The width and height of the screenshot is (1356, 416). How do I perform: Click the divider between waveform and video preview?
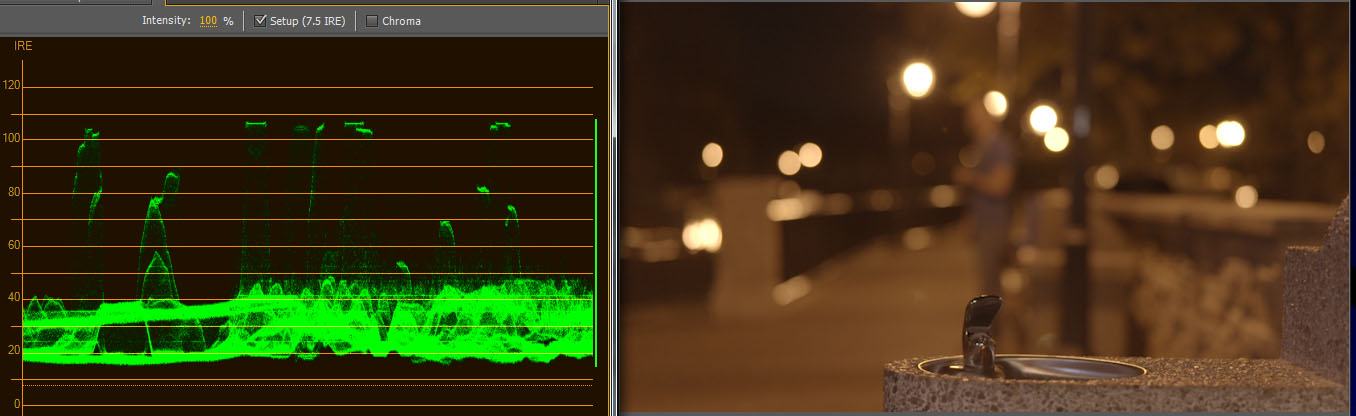click(x=613, y=210)
